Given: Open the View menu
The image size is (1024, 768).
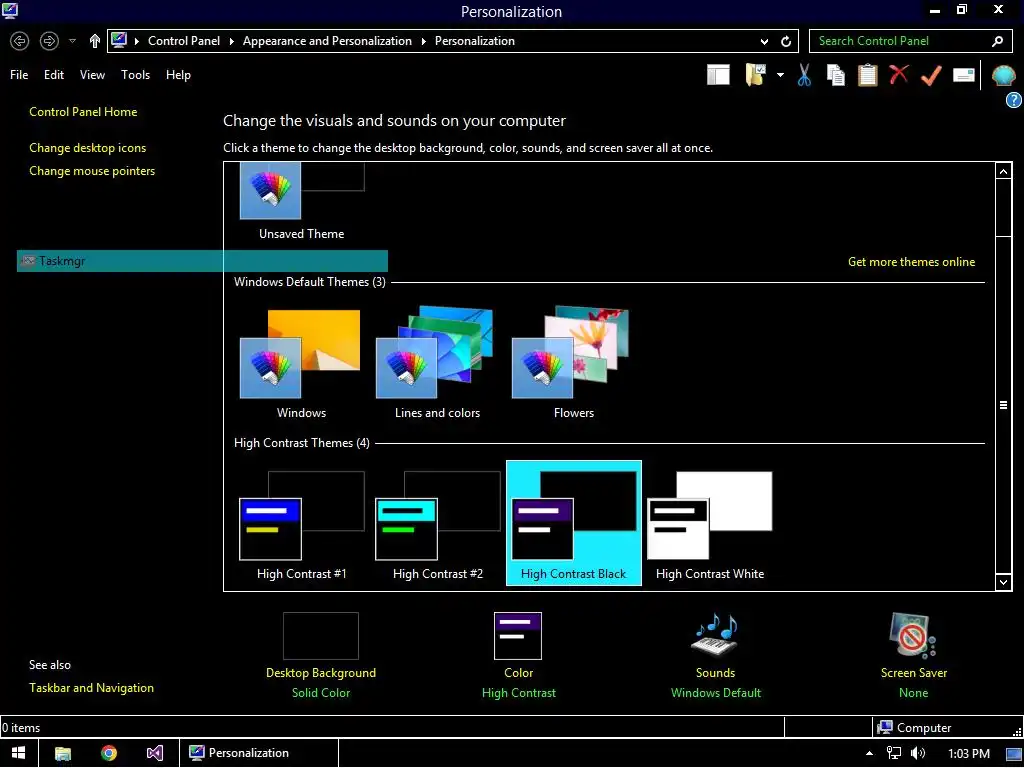Looking at the screenshot, I should 92,74.
